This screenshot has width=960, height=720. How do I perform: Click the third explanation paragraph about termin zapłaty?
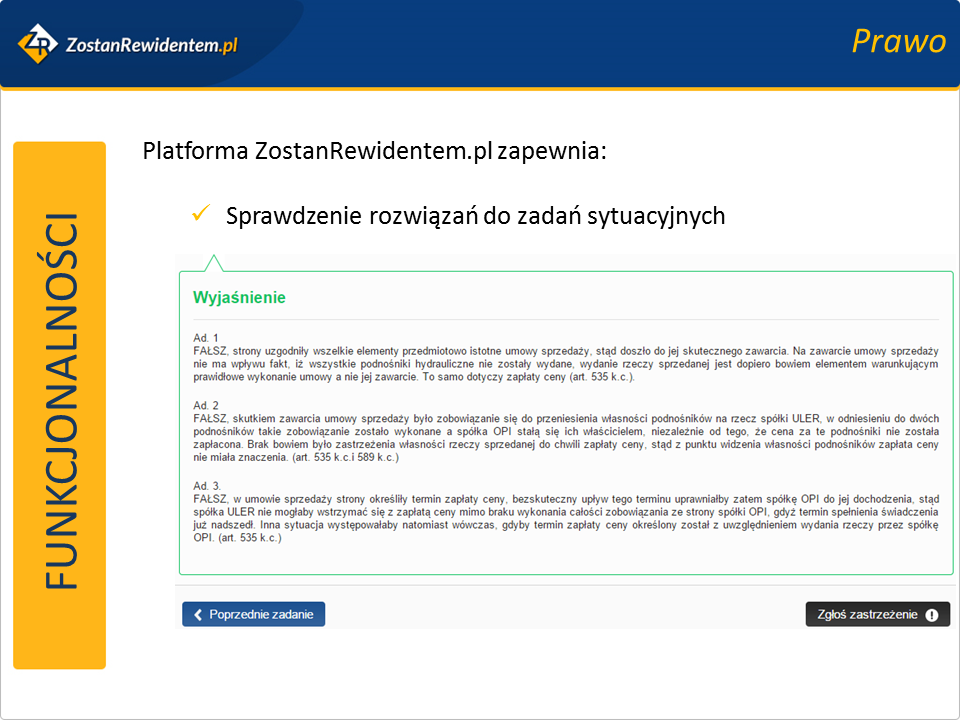pyautogui.click(x=565, y=517)
